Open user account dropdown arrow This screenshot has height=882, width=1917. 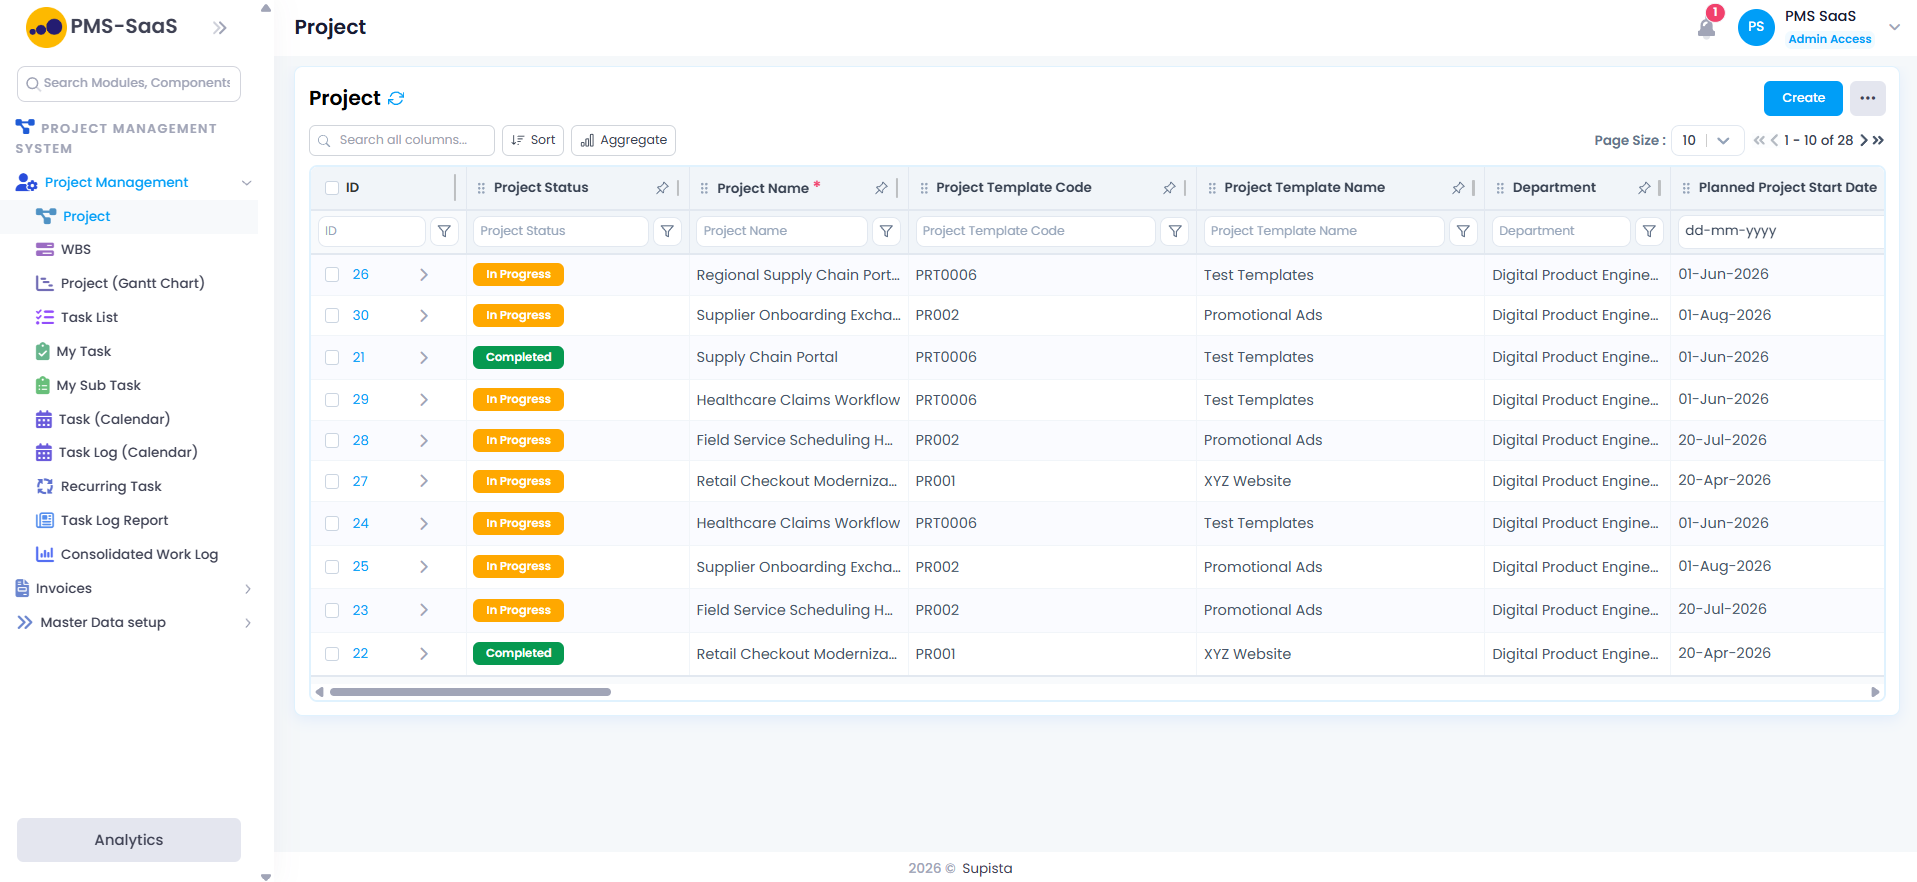[1894, 27]
